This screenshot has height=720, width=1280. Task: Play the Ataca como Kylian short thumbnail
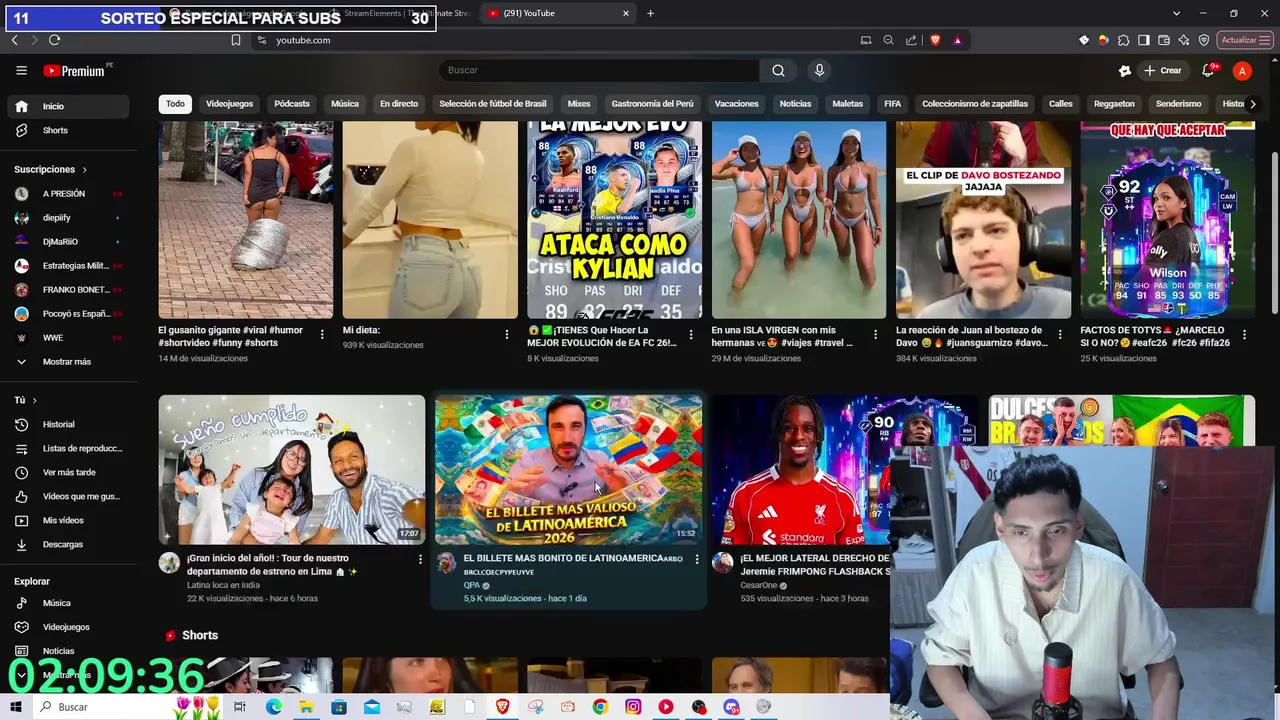pos(614,220)
